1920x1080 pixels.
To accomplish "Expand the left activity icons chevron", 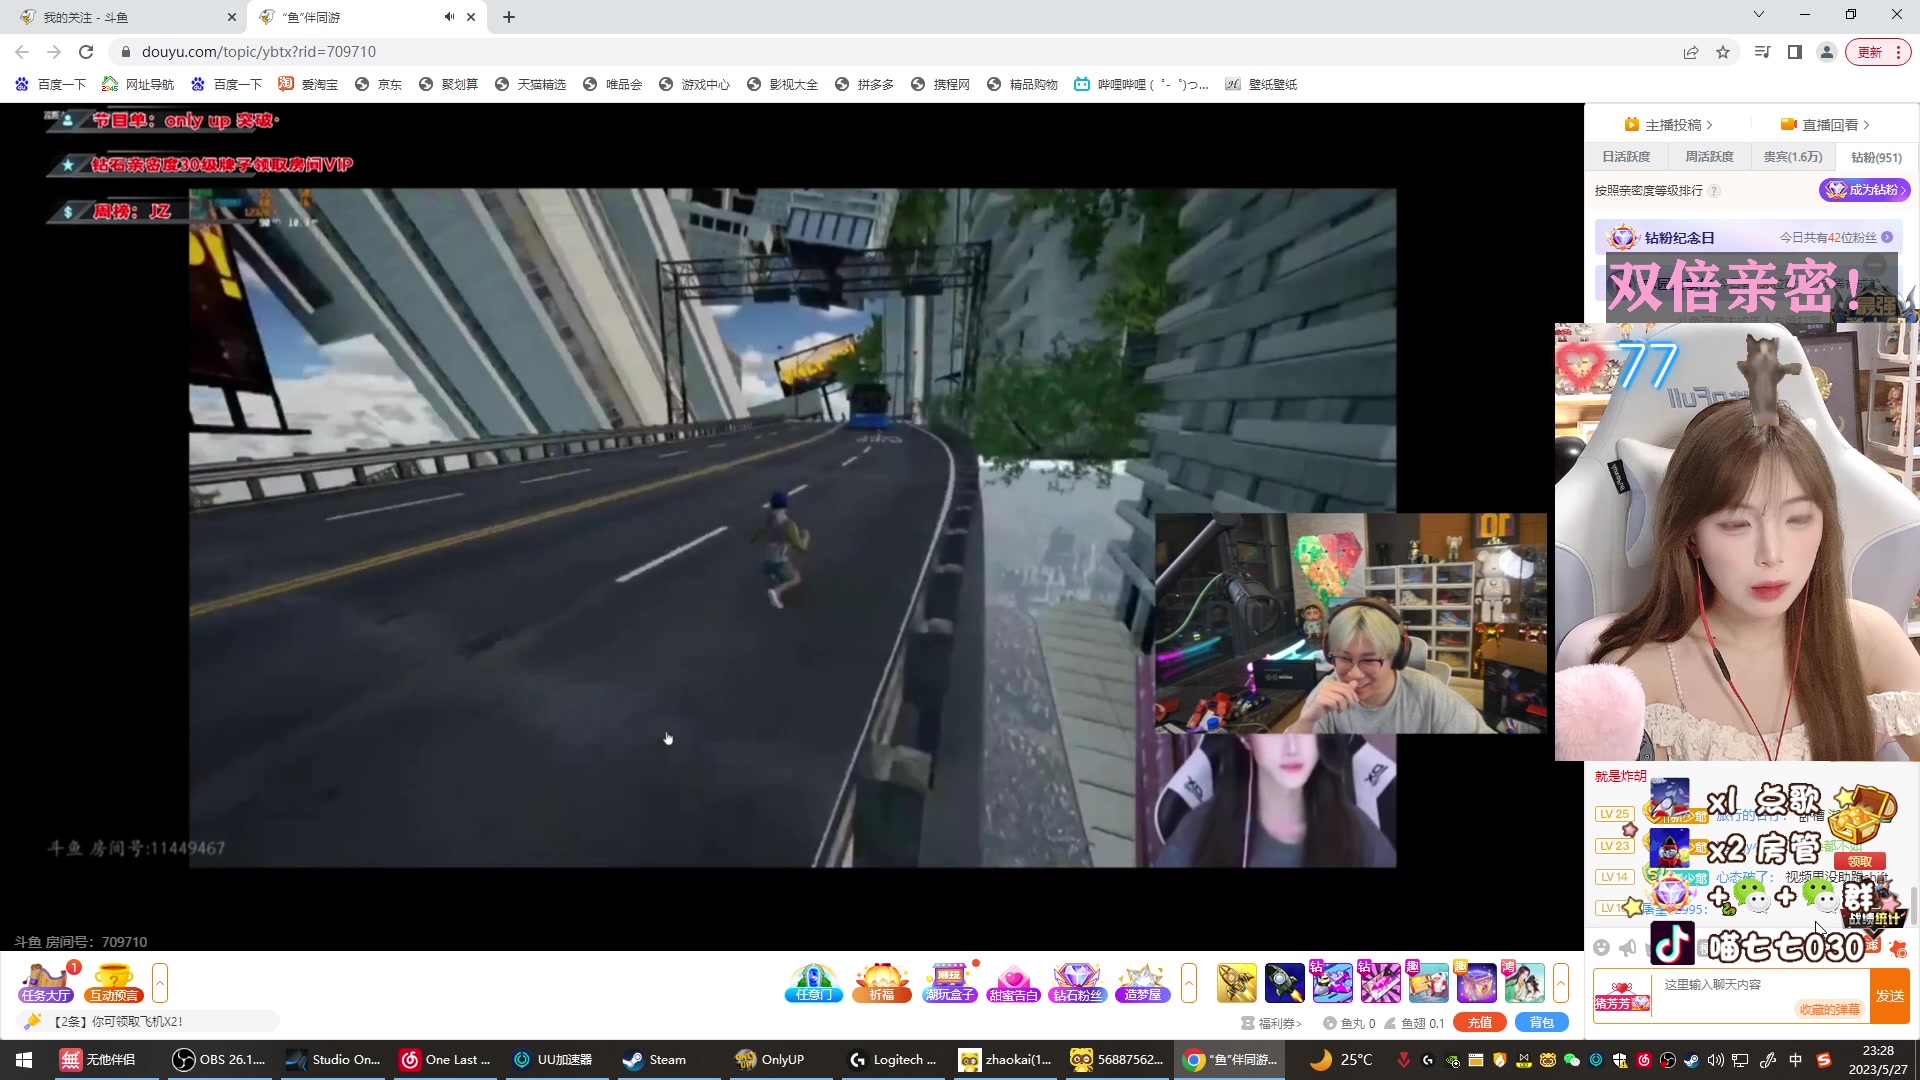I will pyautogui.click(x=160, y=983).
